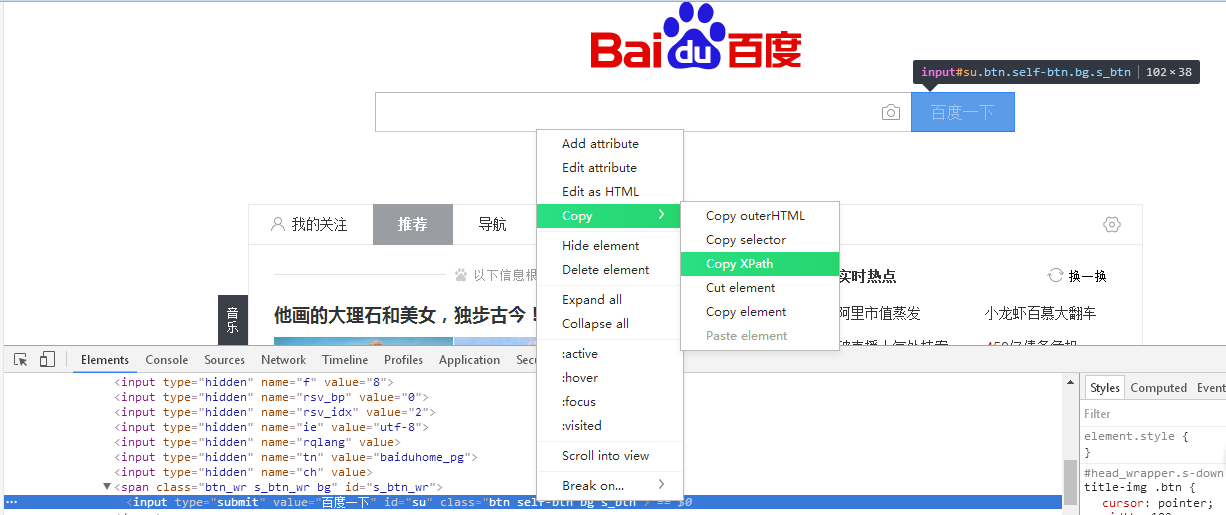The image size is (1226, 515).
Task: Switch to the Network DevTools tab
Action: (x=284, y=360)
